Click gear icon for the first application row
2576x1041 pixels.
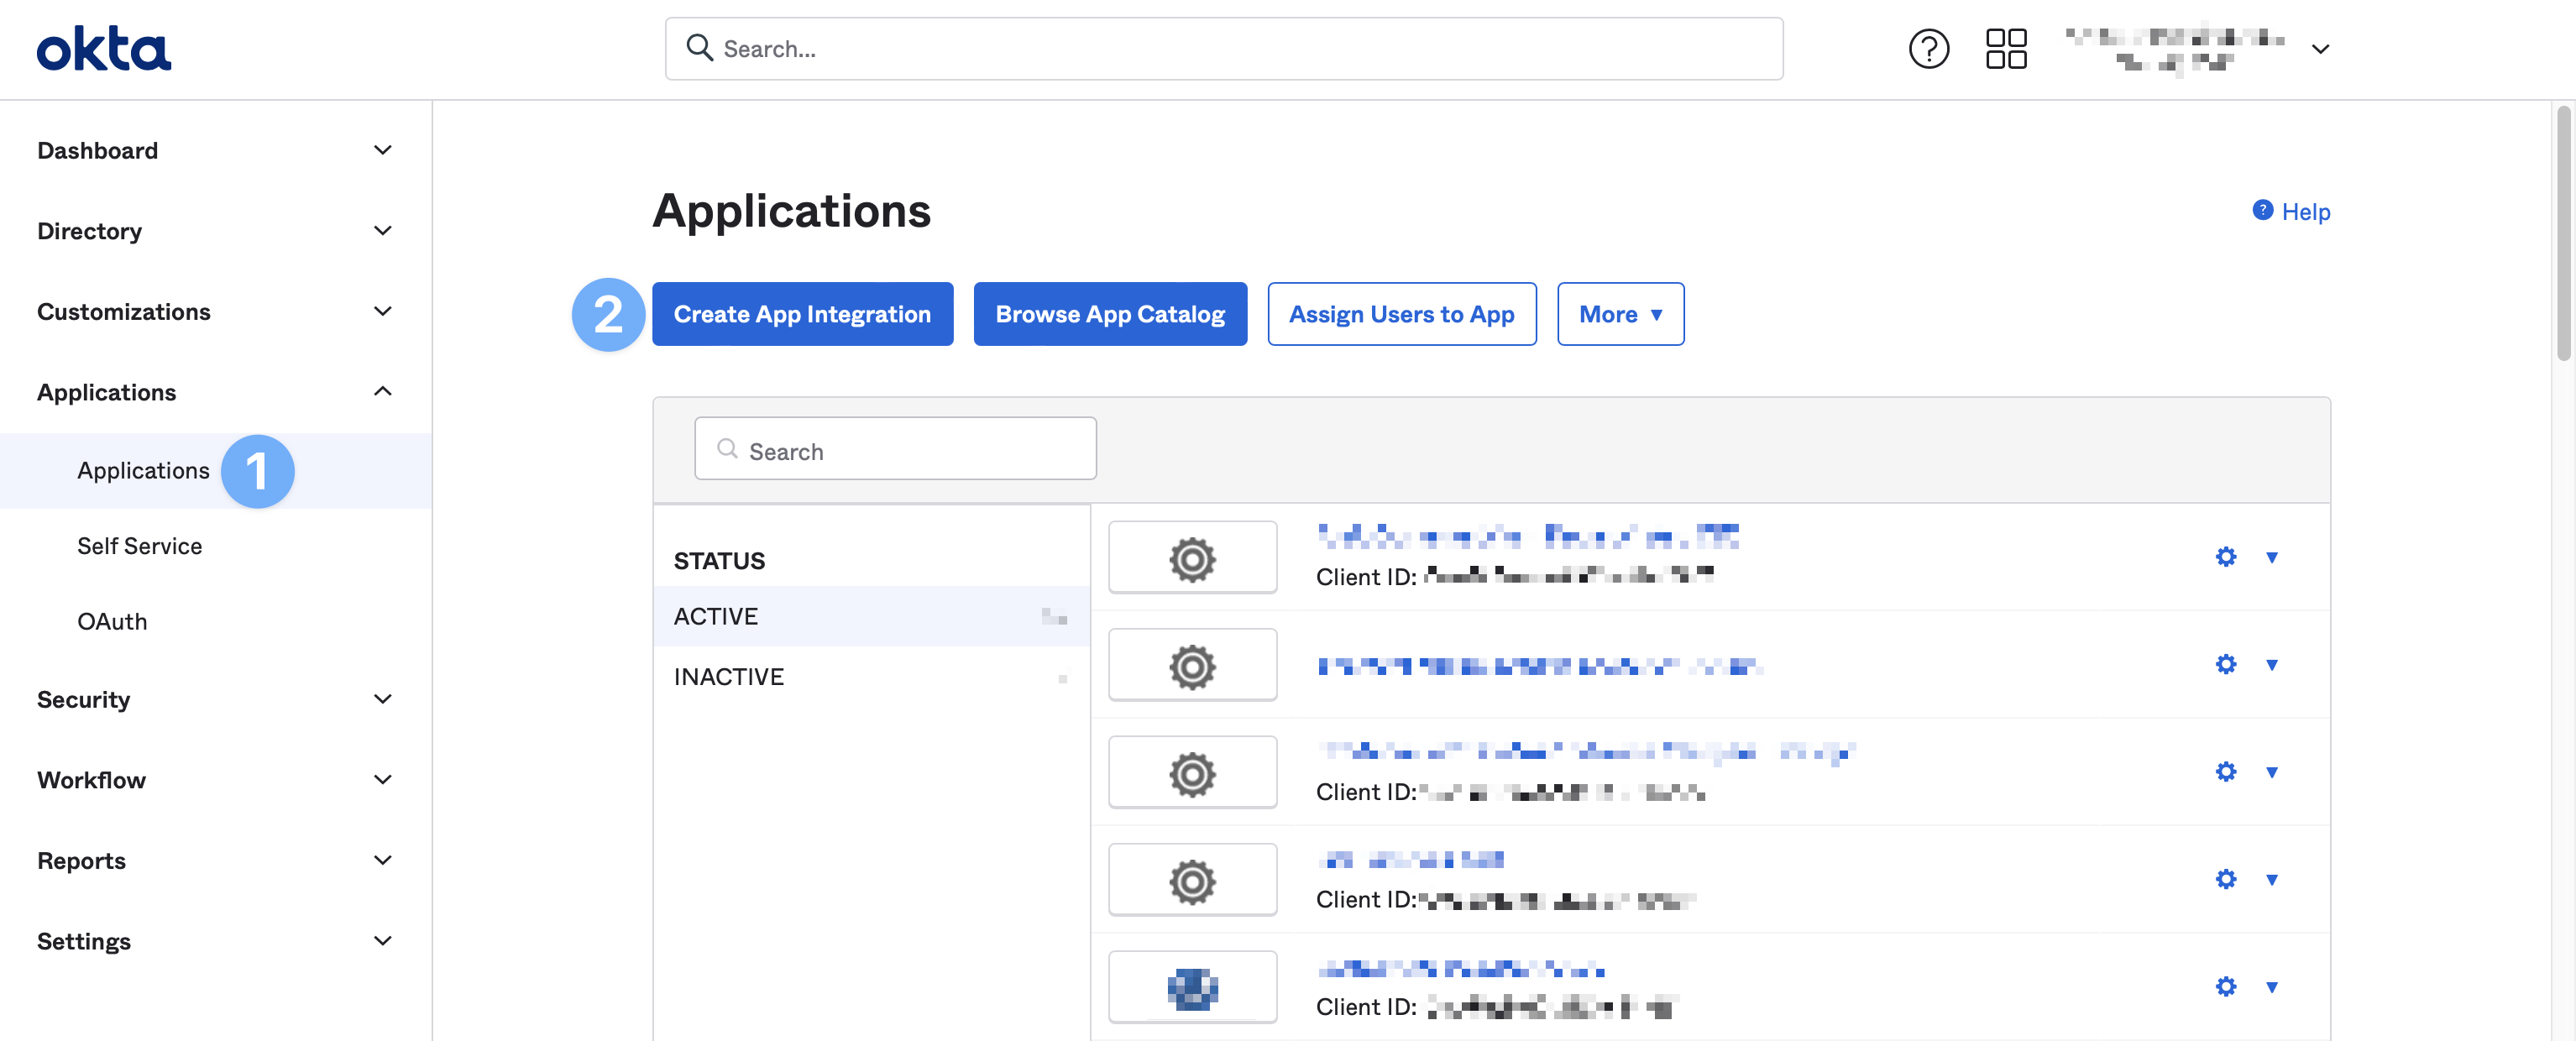point(2225,557)
